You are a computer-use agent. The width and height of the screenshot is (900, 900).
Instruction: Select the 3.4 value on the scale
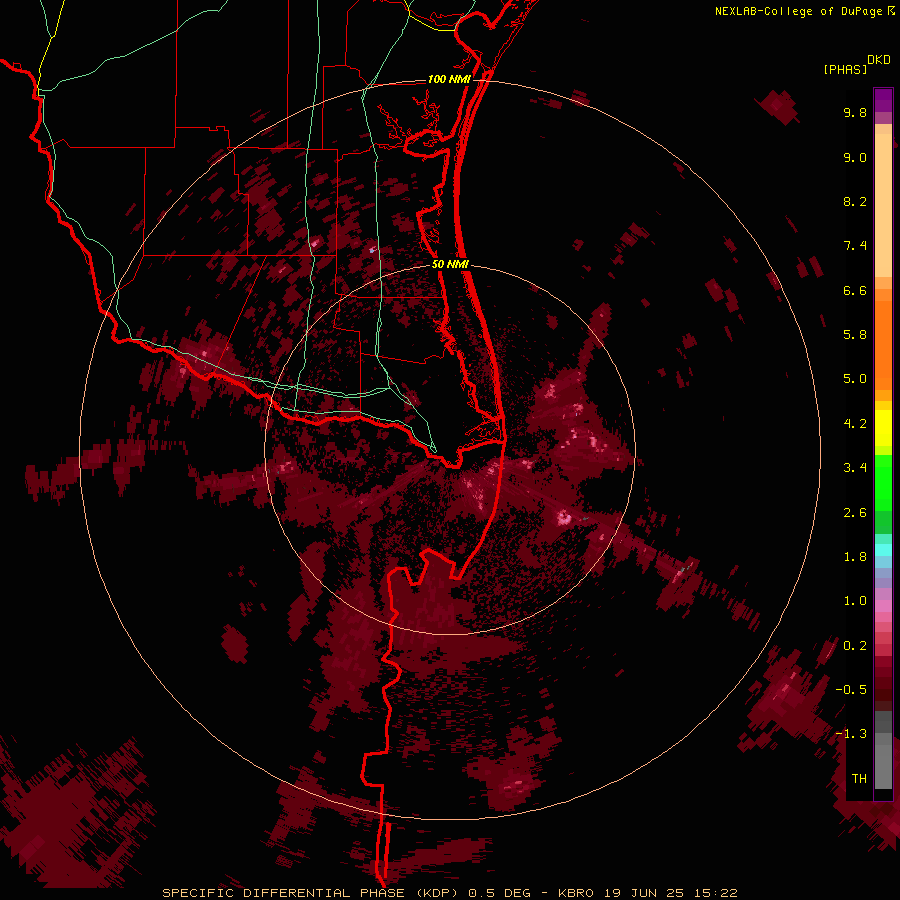pyautogui.click(x=855, y=468)
